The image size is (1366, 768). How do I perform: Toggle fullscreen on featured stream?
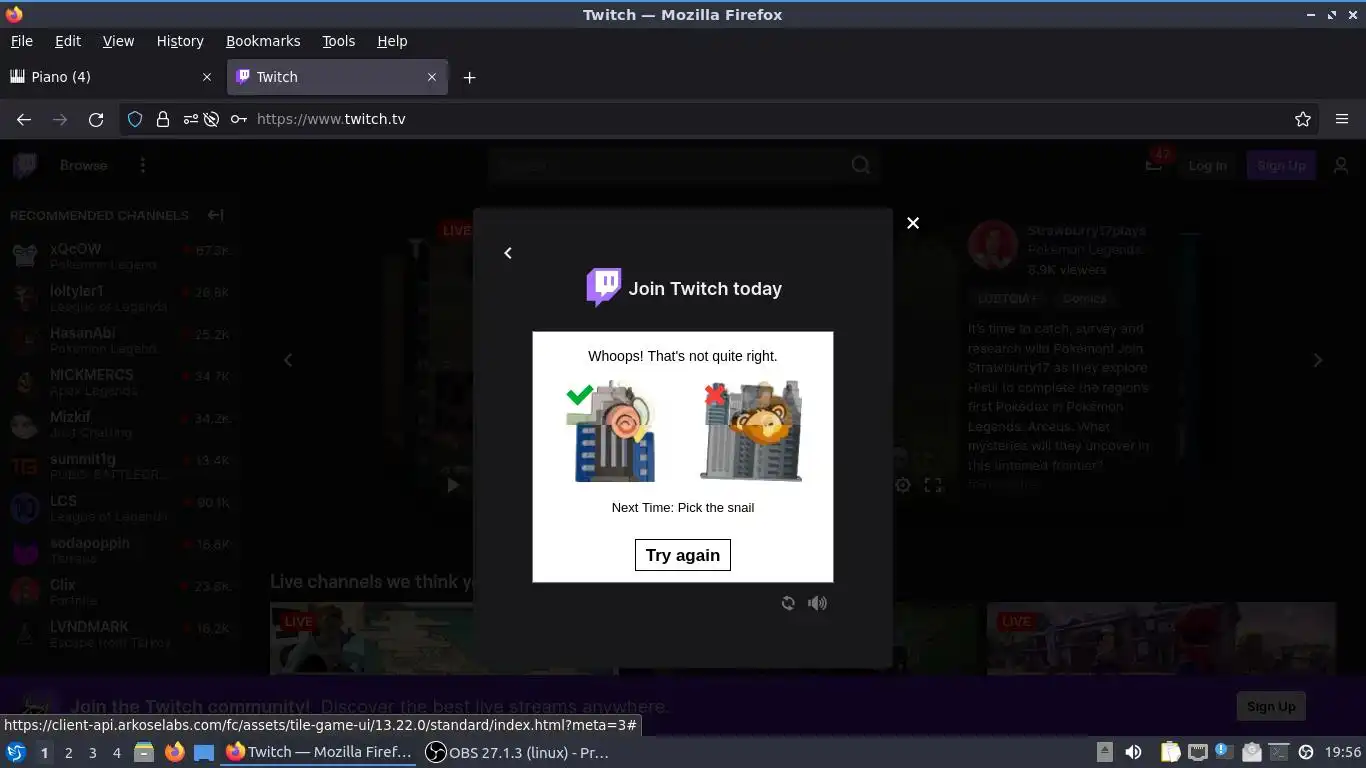tap(933, 485)
